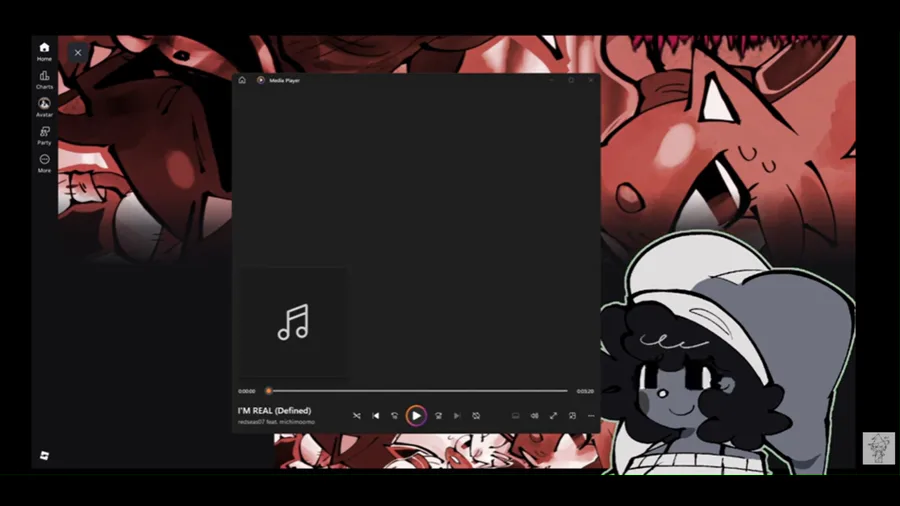Screen dimensions: 900x506
Task: Click the Media Player app icon in title bar
Action: tap(261, 80)
